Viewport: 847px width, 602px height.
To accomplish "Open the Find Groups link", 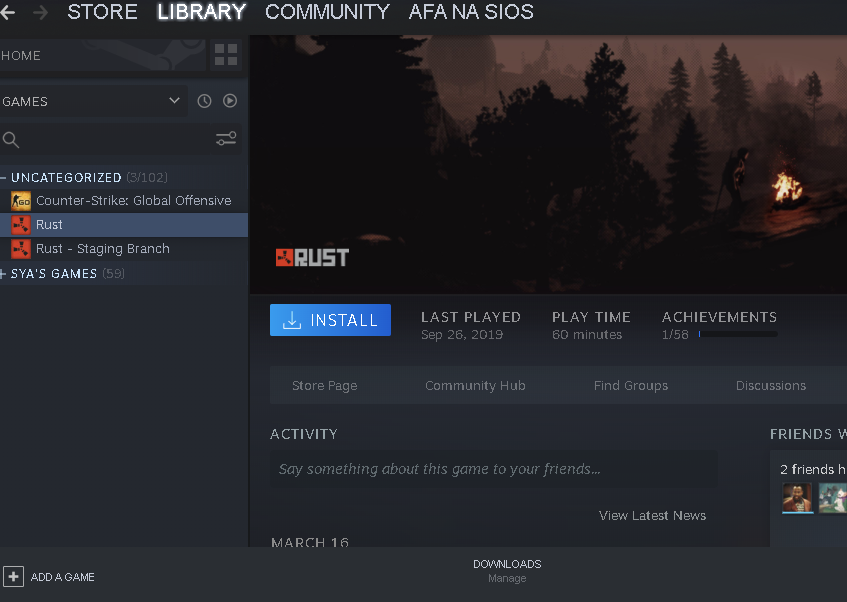I will pos(630,385).
